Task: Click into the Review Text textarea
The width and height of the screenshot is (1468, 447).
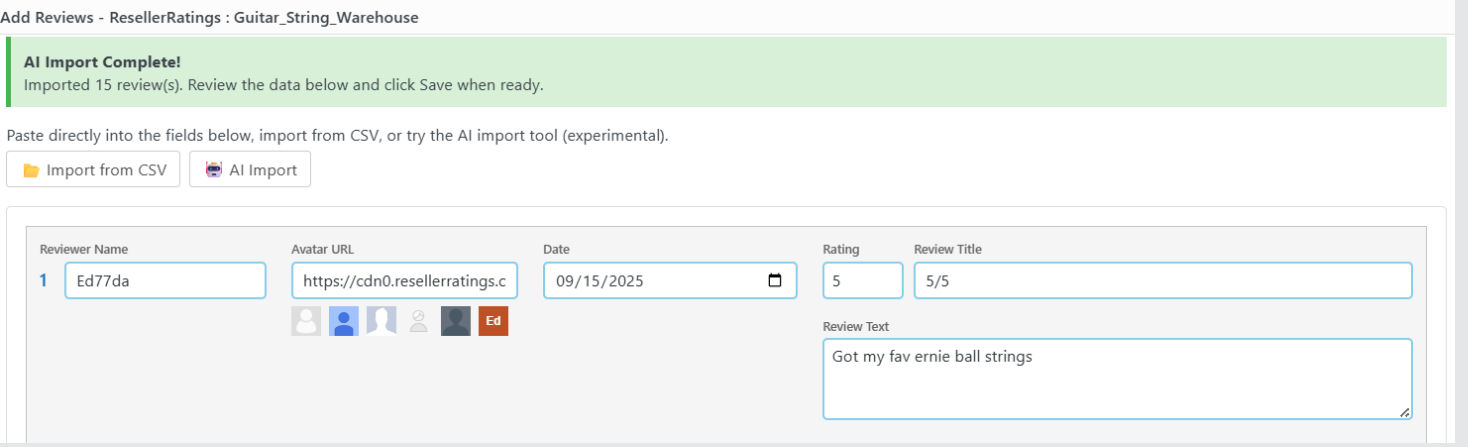Action: point(1116,379)
